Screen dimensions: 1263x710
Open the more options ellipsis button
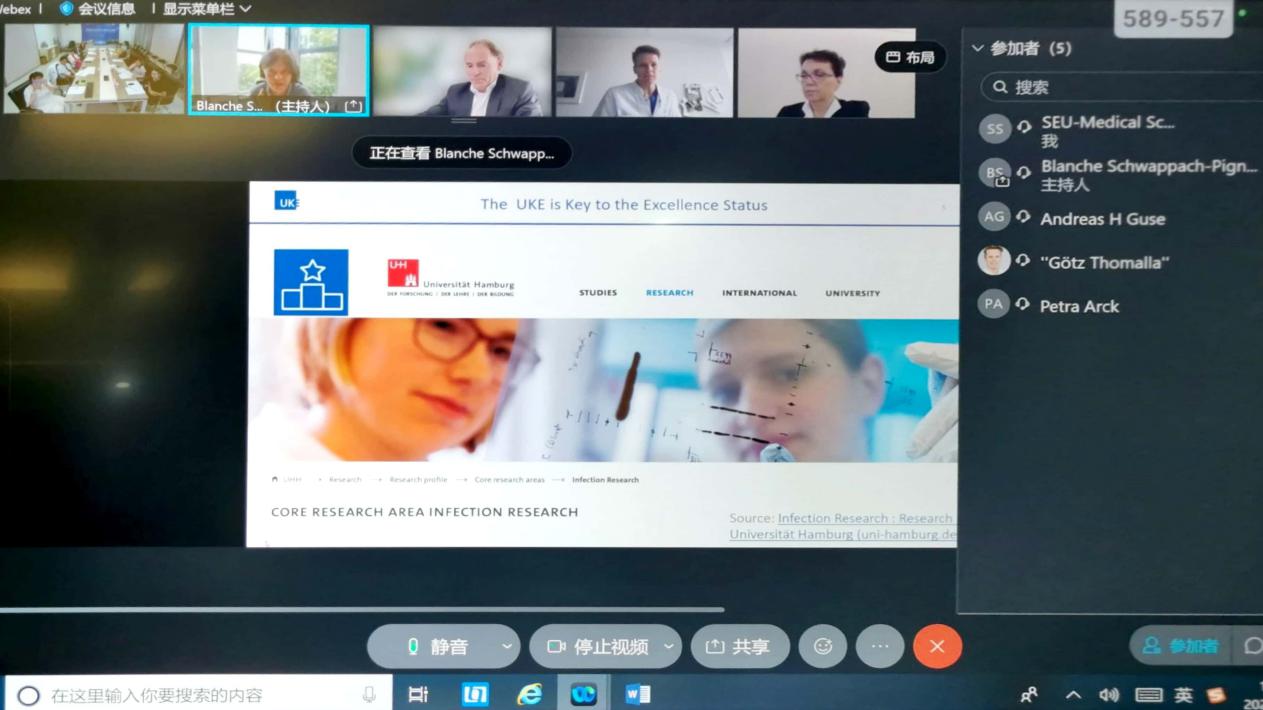880,647
